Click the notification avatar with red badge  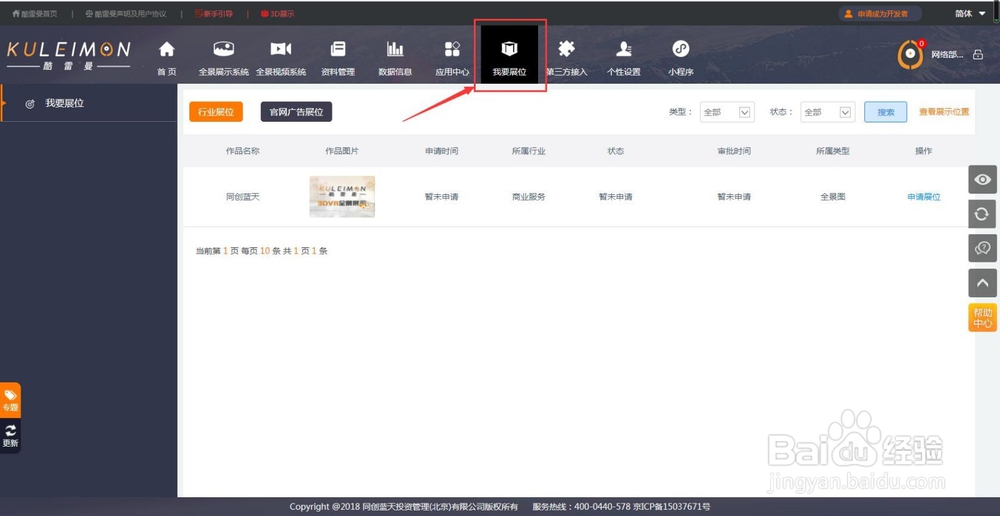click(911, 54)
